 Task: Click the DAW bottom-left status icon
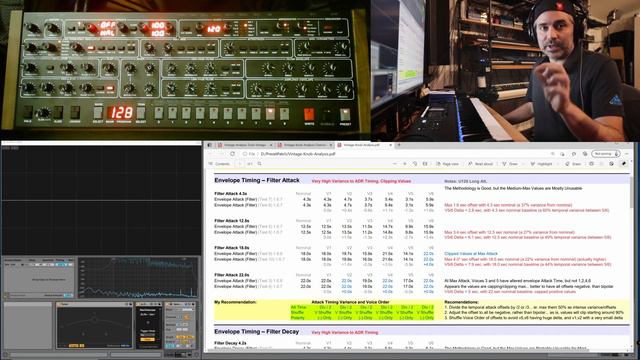click(x=5, y=355)
